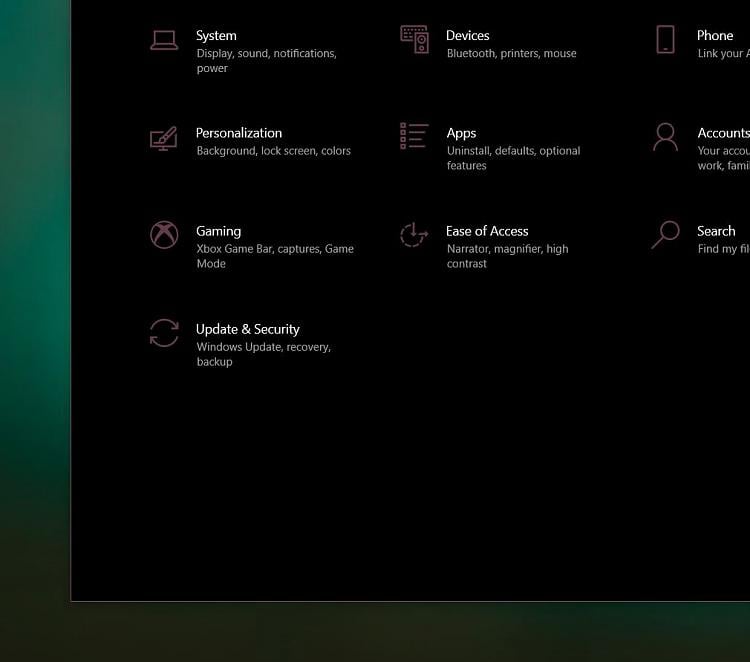Click 'Display, sound, notifications, power' description
Image resolution: width=750 pixels, height=662 pixels.
266,61
